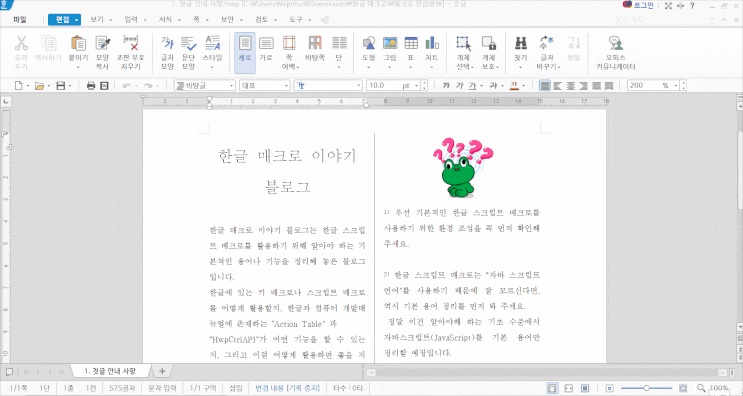
Task: Click the 붙이기 (Paste) clipboard icon
Action: click(78, 44)
